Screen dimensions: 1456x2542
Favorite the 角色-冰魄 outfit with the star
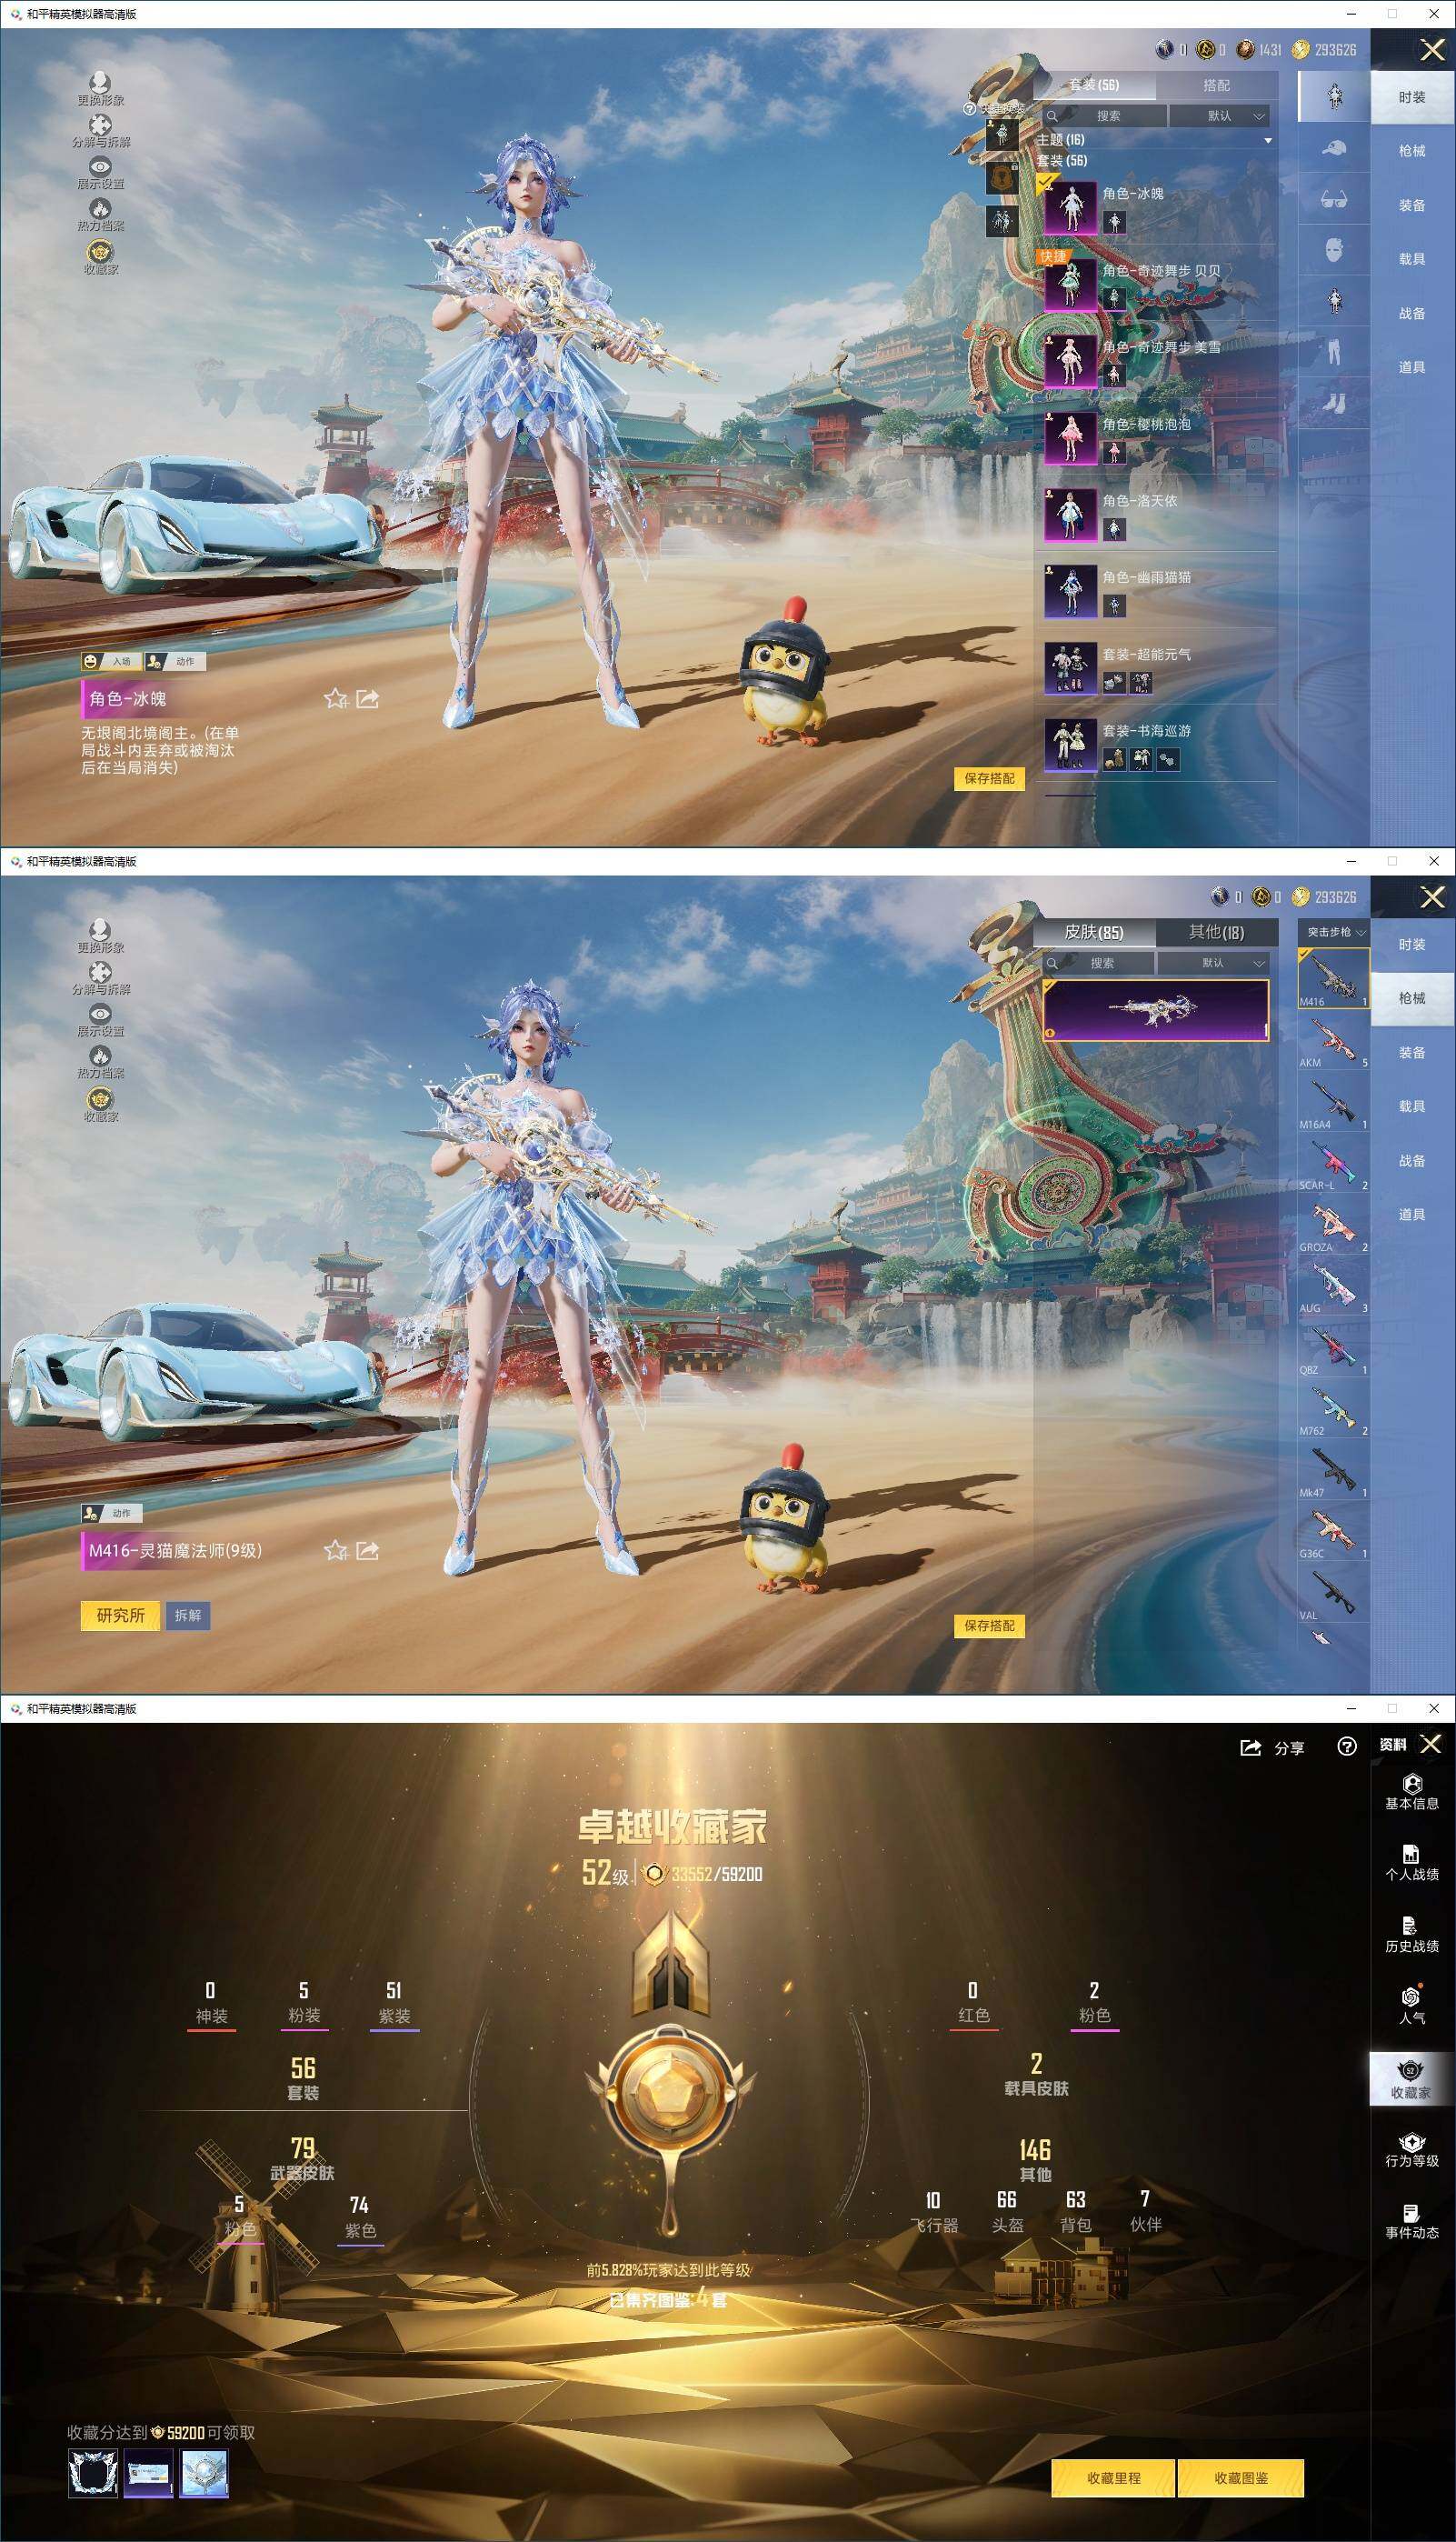click(x=335, y=698)
